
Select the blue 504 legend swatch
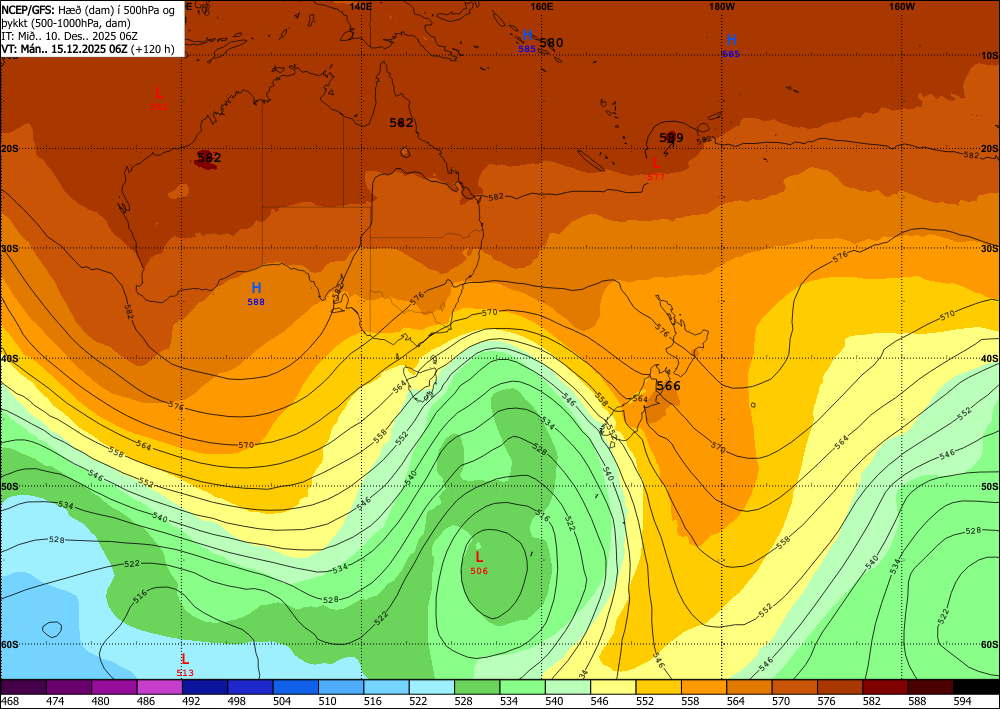[x=295, y=687]
